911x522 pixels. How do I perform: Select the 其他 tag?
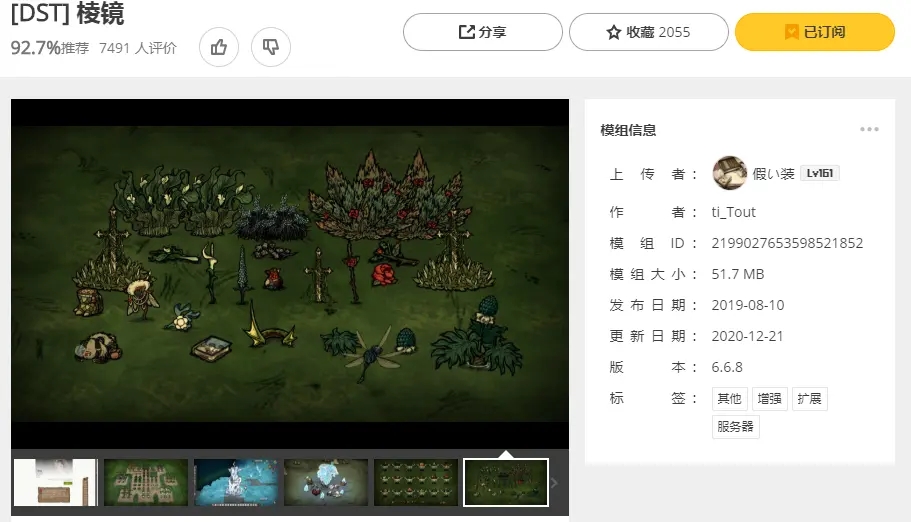click(729, 399)
